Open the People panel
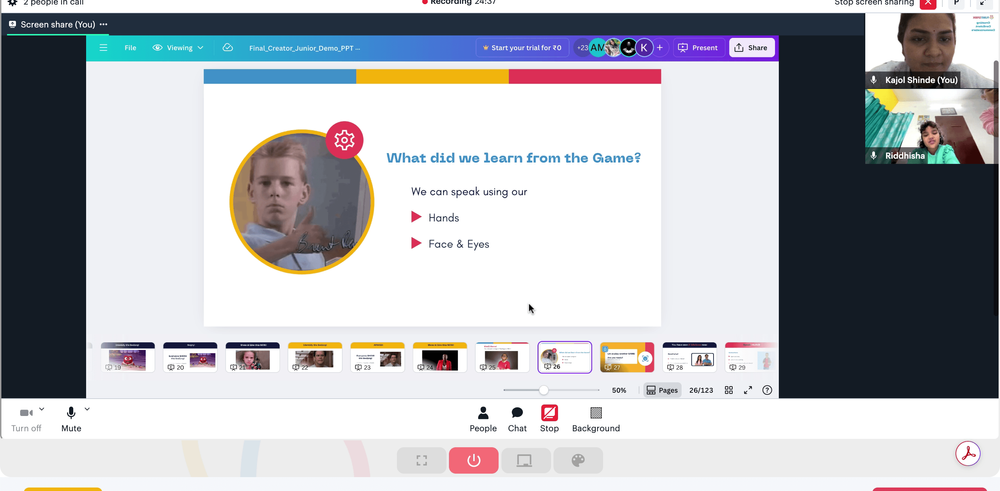1000x491 pixels. 483,420
